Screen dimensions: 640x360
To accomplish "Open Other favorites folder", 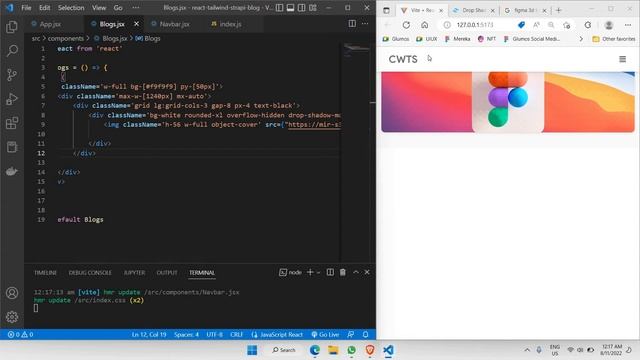I will coord(613,39).
